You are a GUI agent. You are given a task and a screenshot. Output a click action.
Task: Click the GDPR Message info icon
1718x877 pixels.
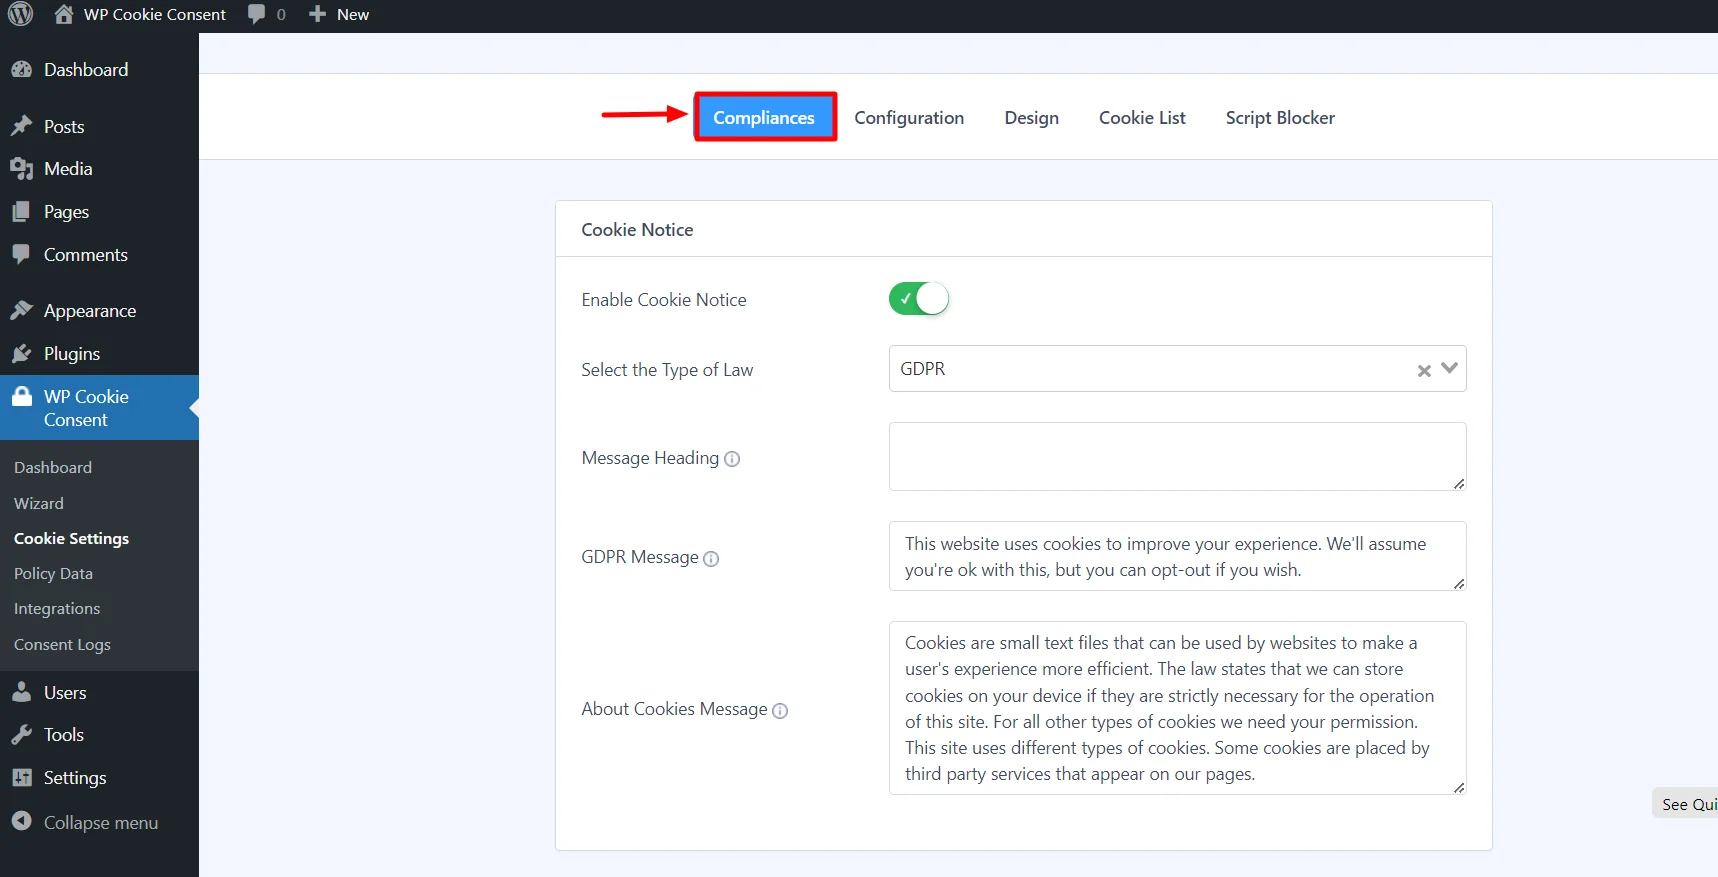[x=711, y=559]
